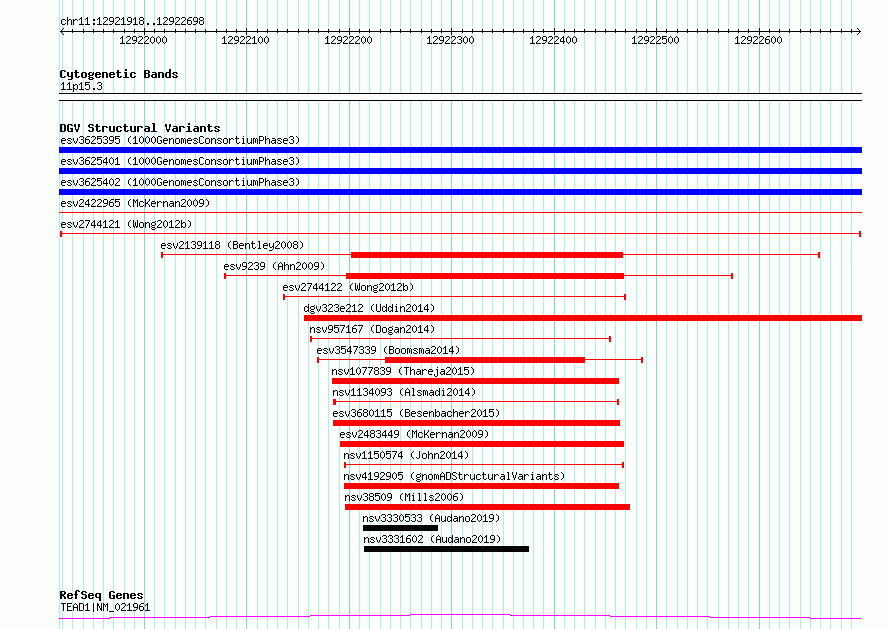Click ruler position 12922300

pos(451,40)
